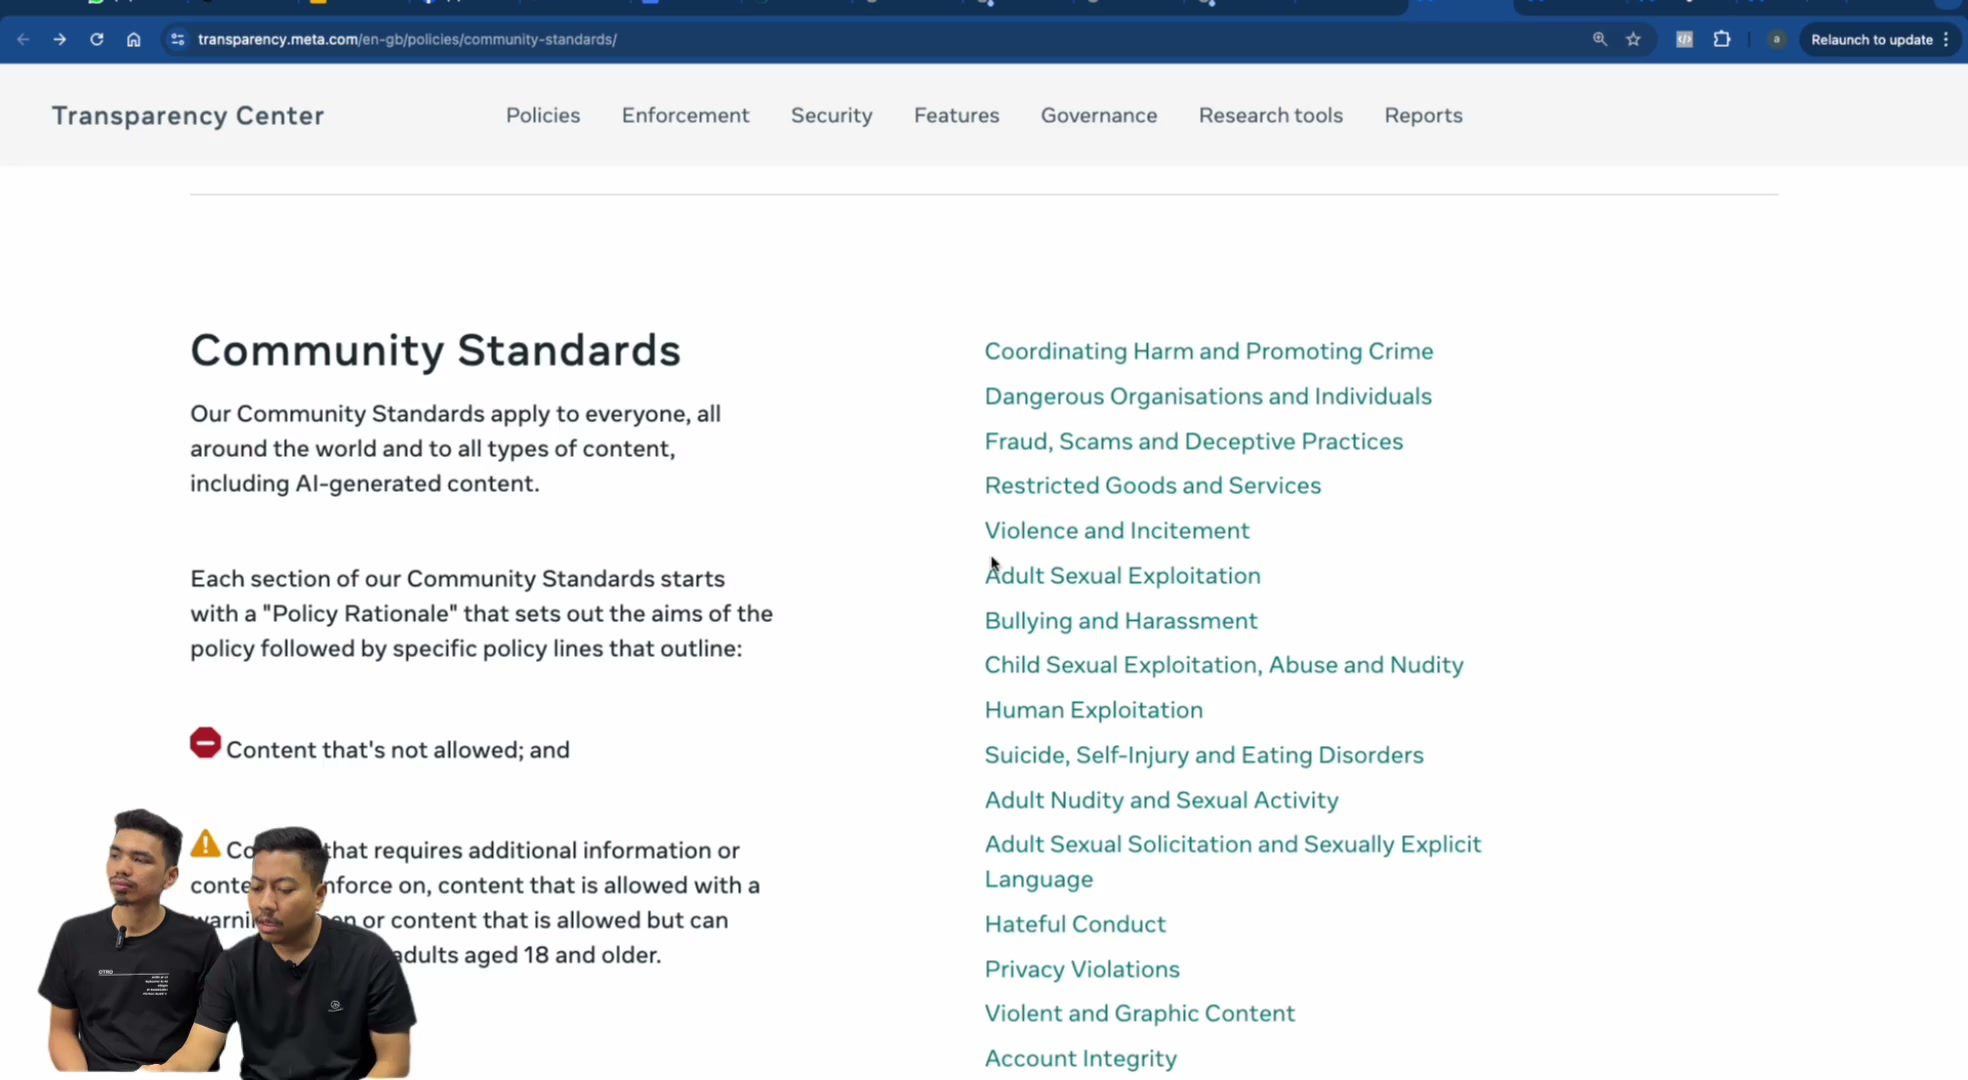The width and height of the screenshot is (1968, 1080).
Task: Open the Research tools menu
Action: point(1271,115)
